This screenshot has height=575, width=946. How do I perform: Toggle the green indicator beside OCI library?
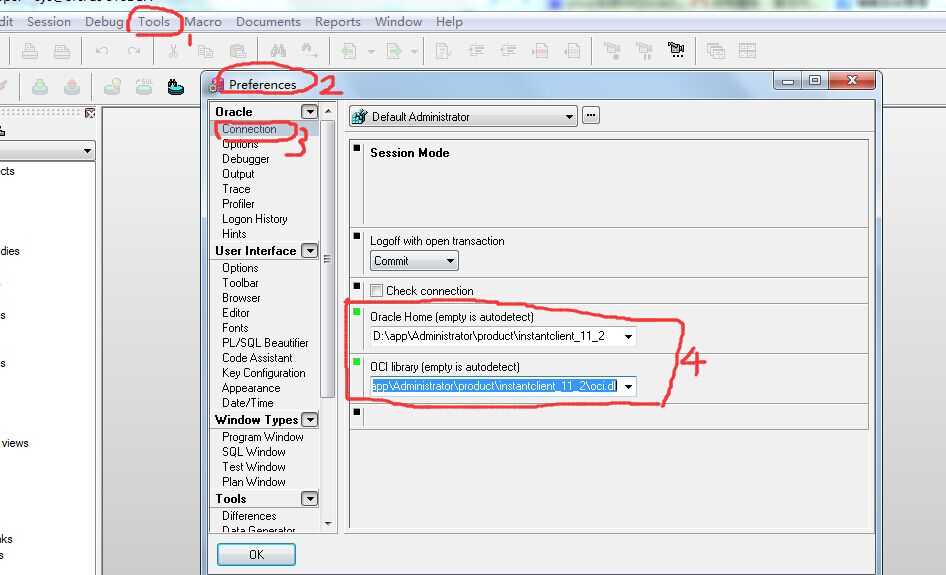(x=357, y=362)
